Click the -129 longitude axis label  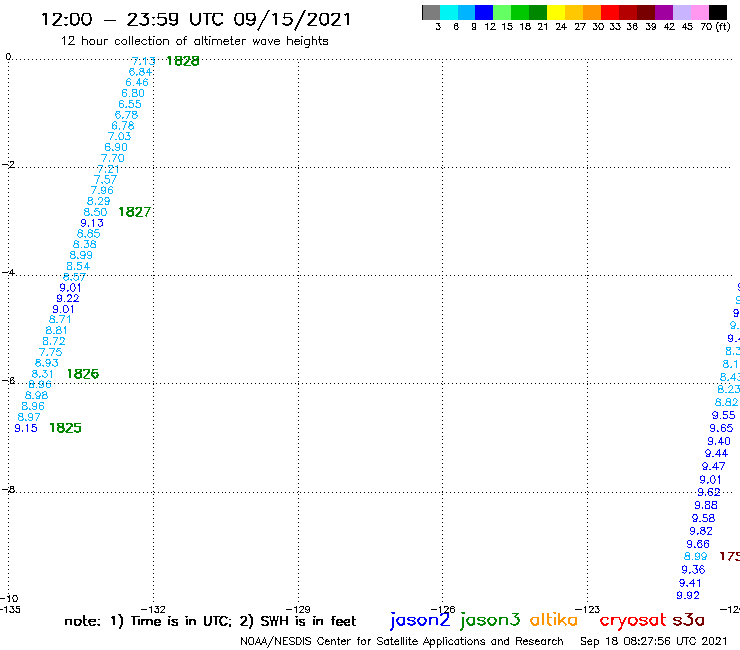pyautogui.click(x=298, y=609)
